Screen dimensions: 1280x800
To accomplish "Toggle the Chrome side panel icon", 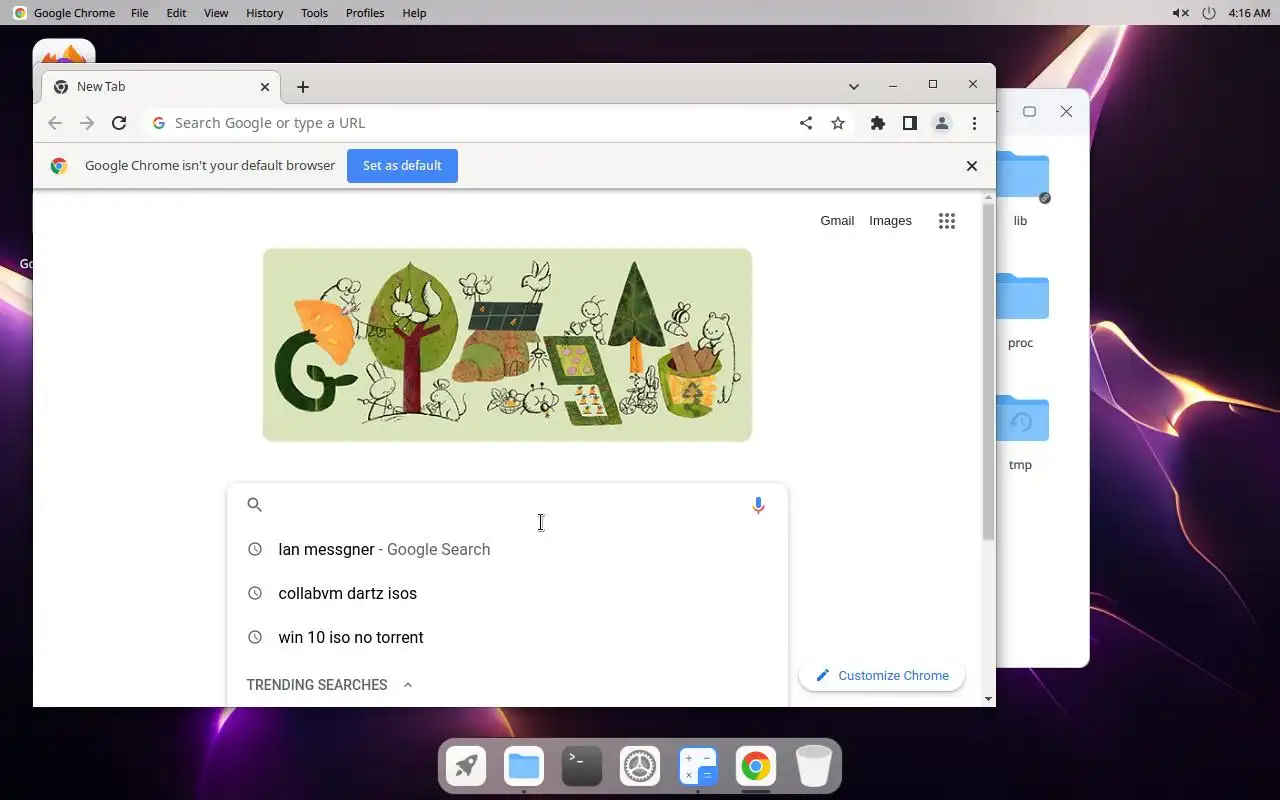I will click(x=910, y=123).
